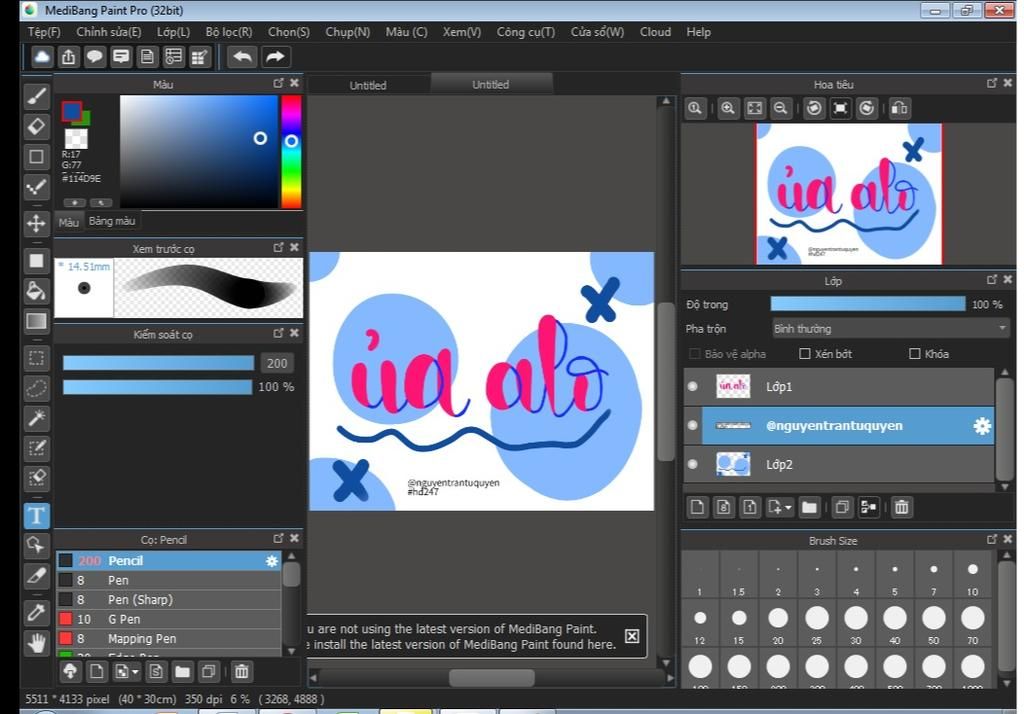Choose the Magic Wand tool
1024x714 pixels.
tap(37, 418)
